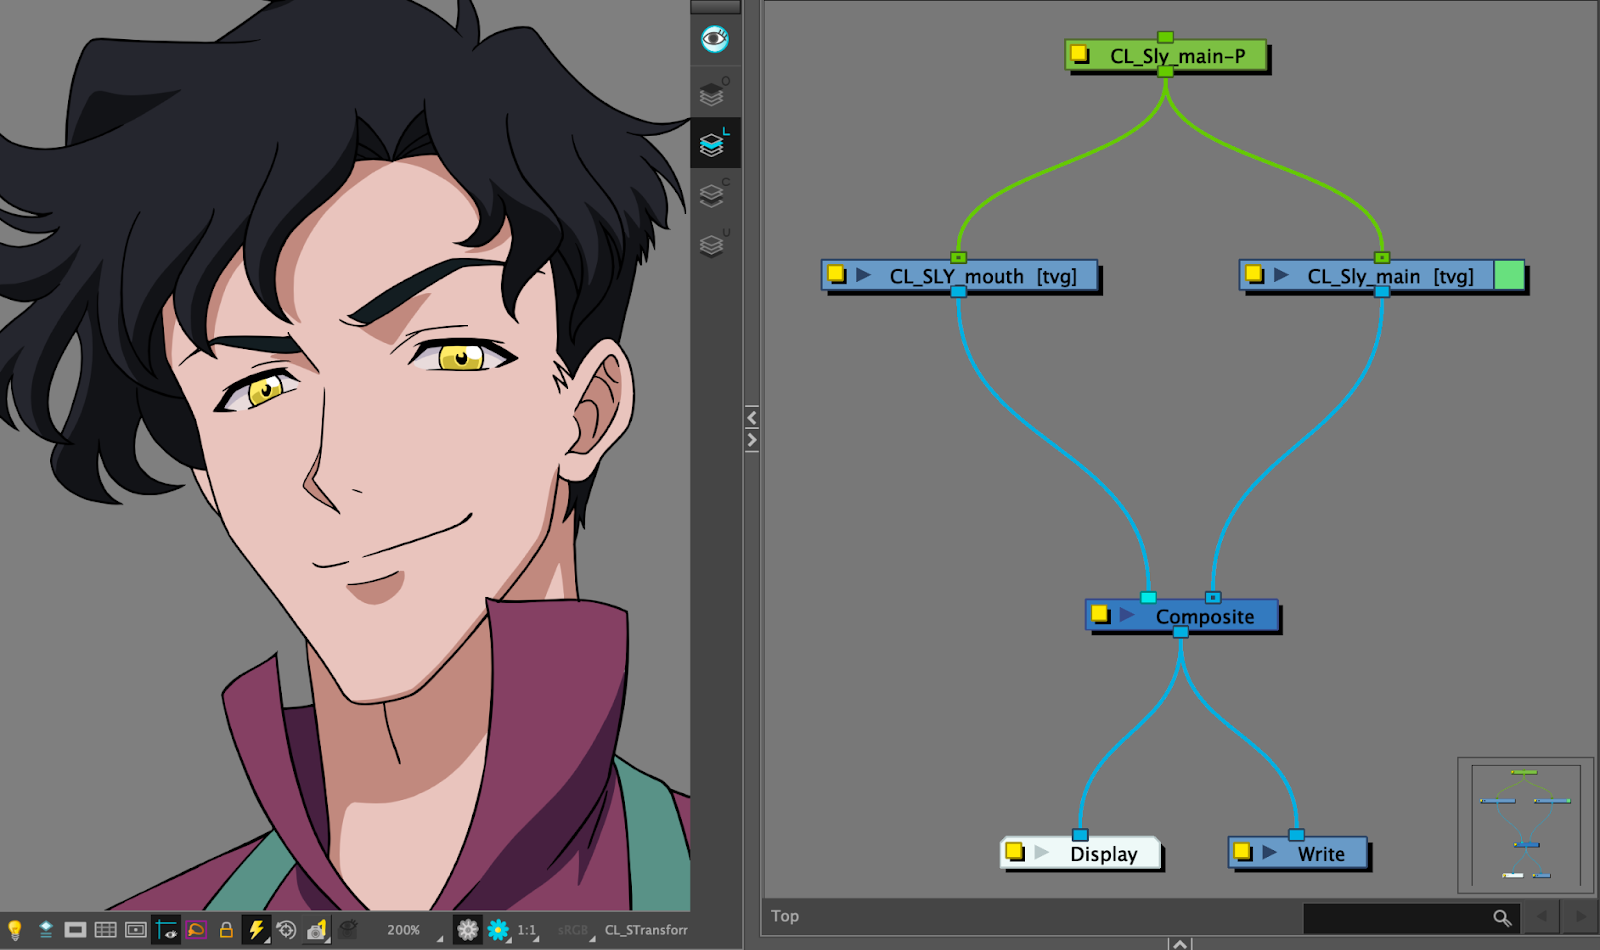Select the Overlay art layer icon

712,95
